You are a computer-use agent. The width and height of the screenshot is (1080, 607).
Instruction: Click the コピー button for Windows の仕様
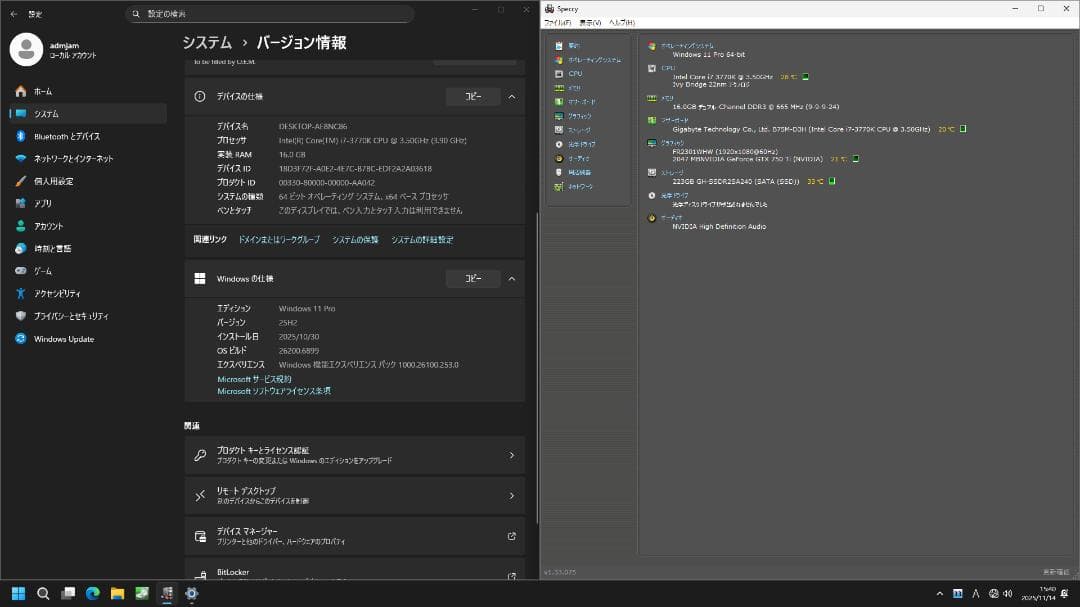click(x=473, y=278)
